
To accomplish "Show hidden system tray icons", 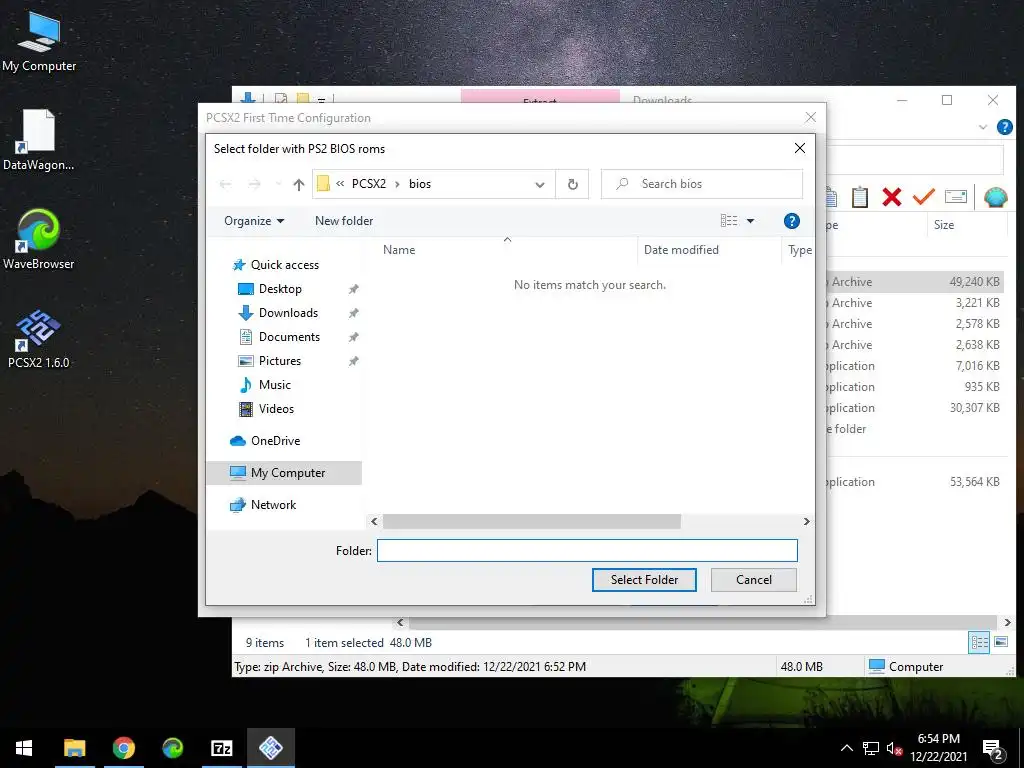I will coord(846,748).
